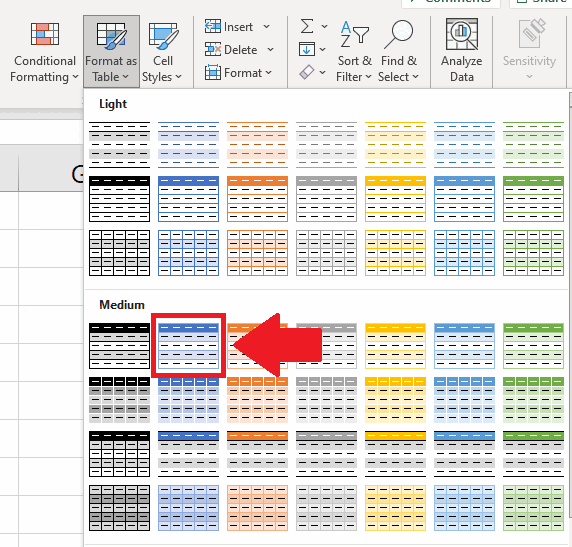Pick black-header Medium style with white grid cells

click(x=119, y=454)
